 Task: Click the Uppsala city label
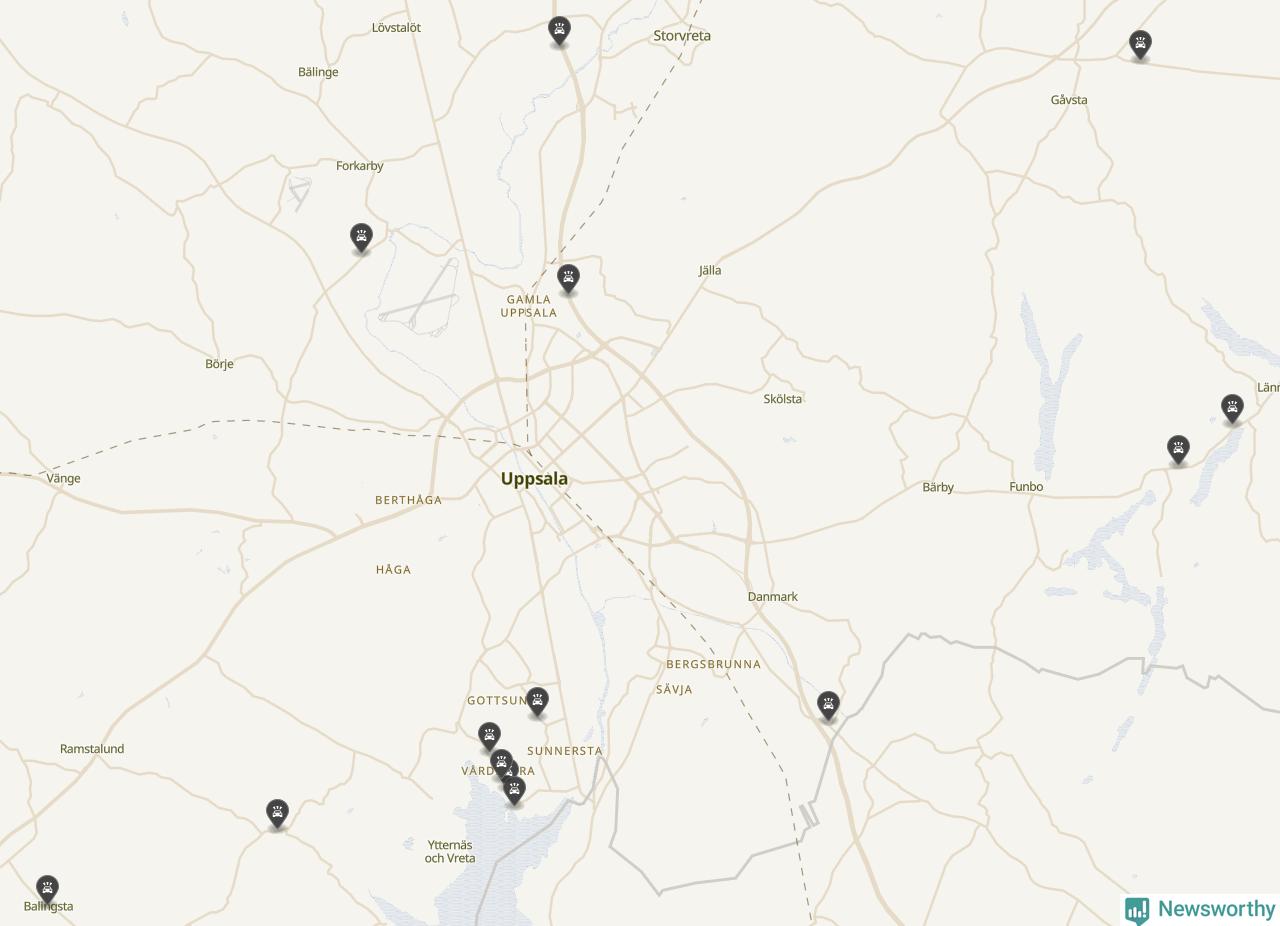(x=534, y=479)
